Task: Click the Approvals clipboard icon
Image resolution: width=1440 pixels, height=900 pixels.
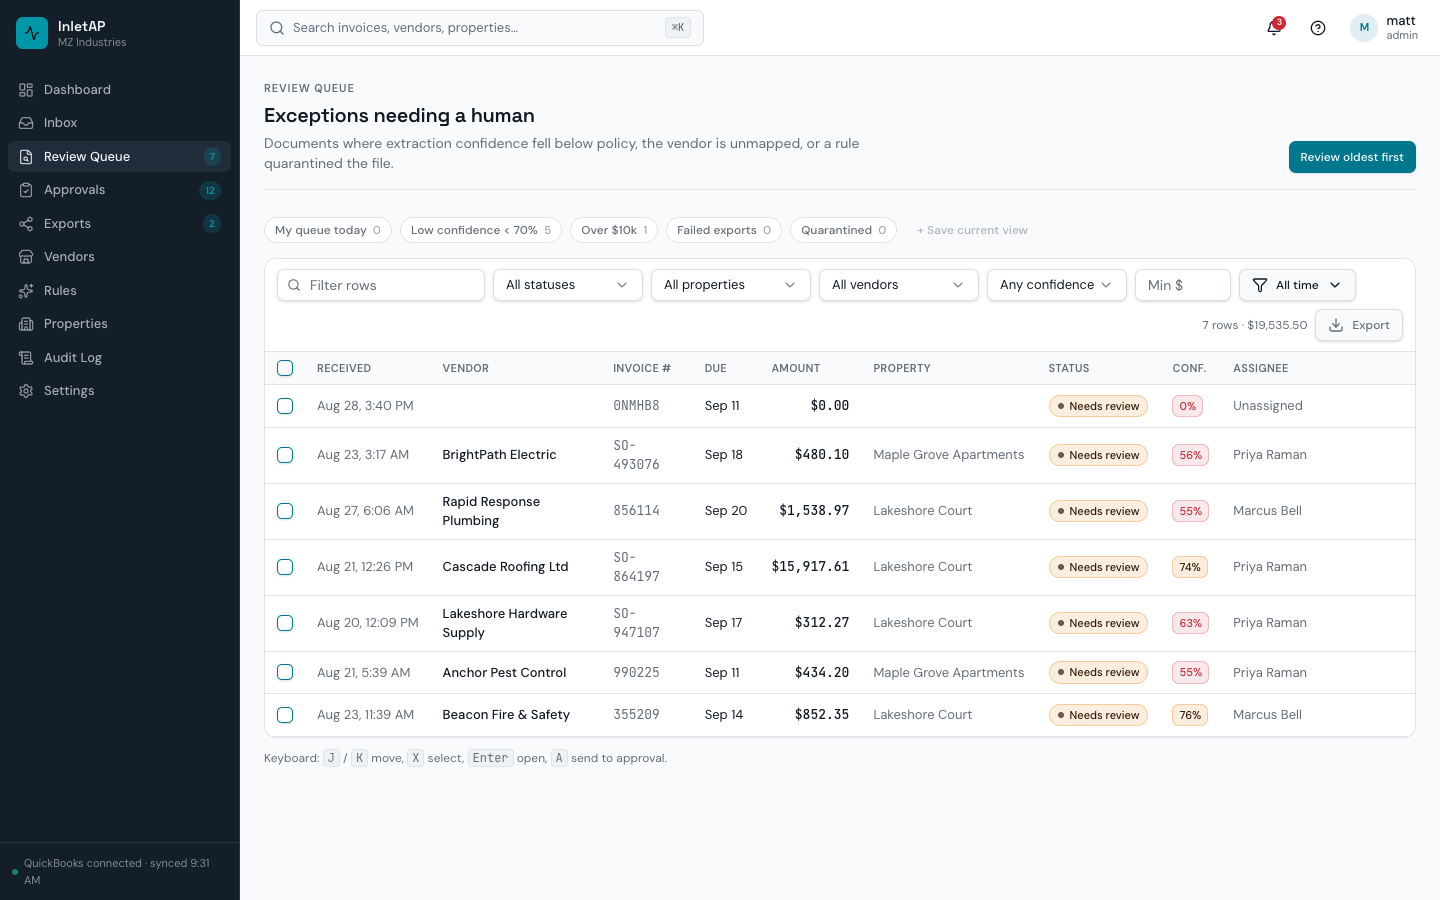Action: point(26,190)
